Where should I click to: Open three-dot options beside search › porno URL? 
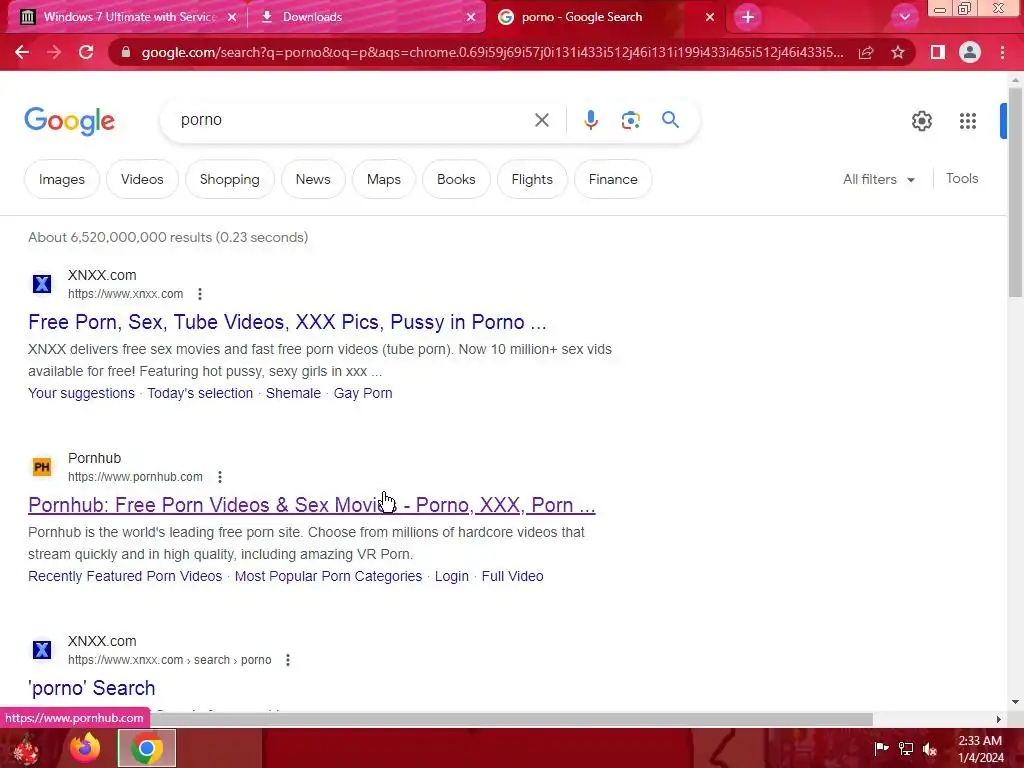point(287,660)
